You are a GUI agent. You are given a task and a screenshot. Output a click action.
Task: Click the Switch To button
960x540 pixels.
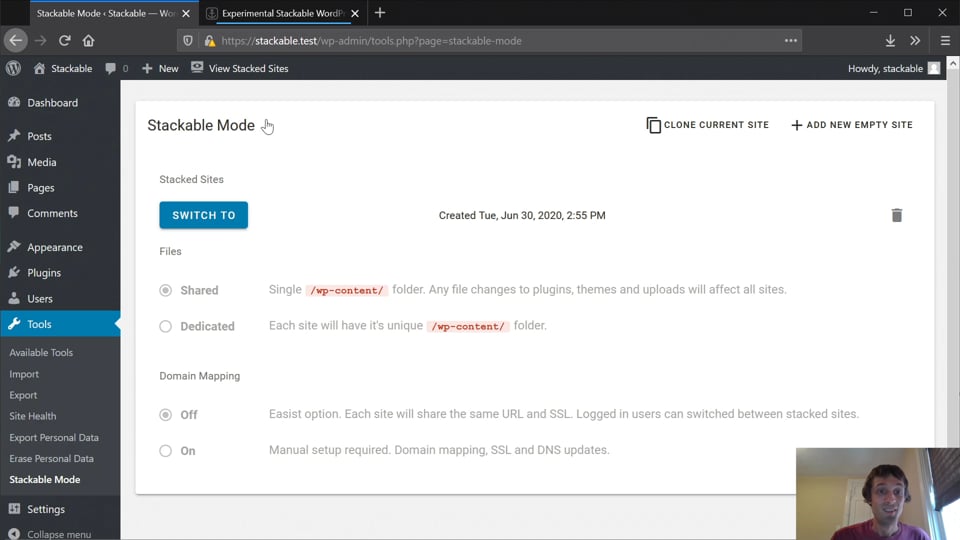pyautogui.click(x=203, y=215)
